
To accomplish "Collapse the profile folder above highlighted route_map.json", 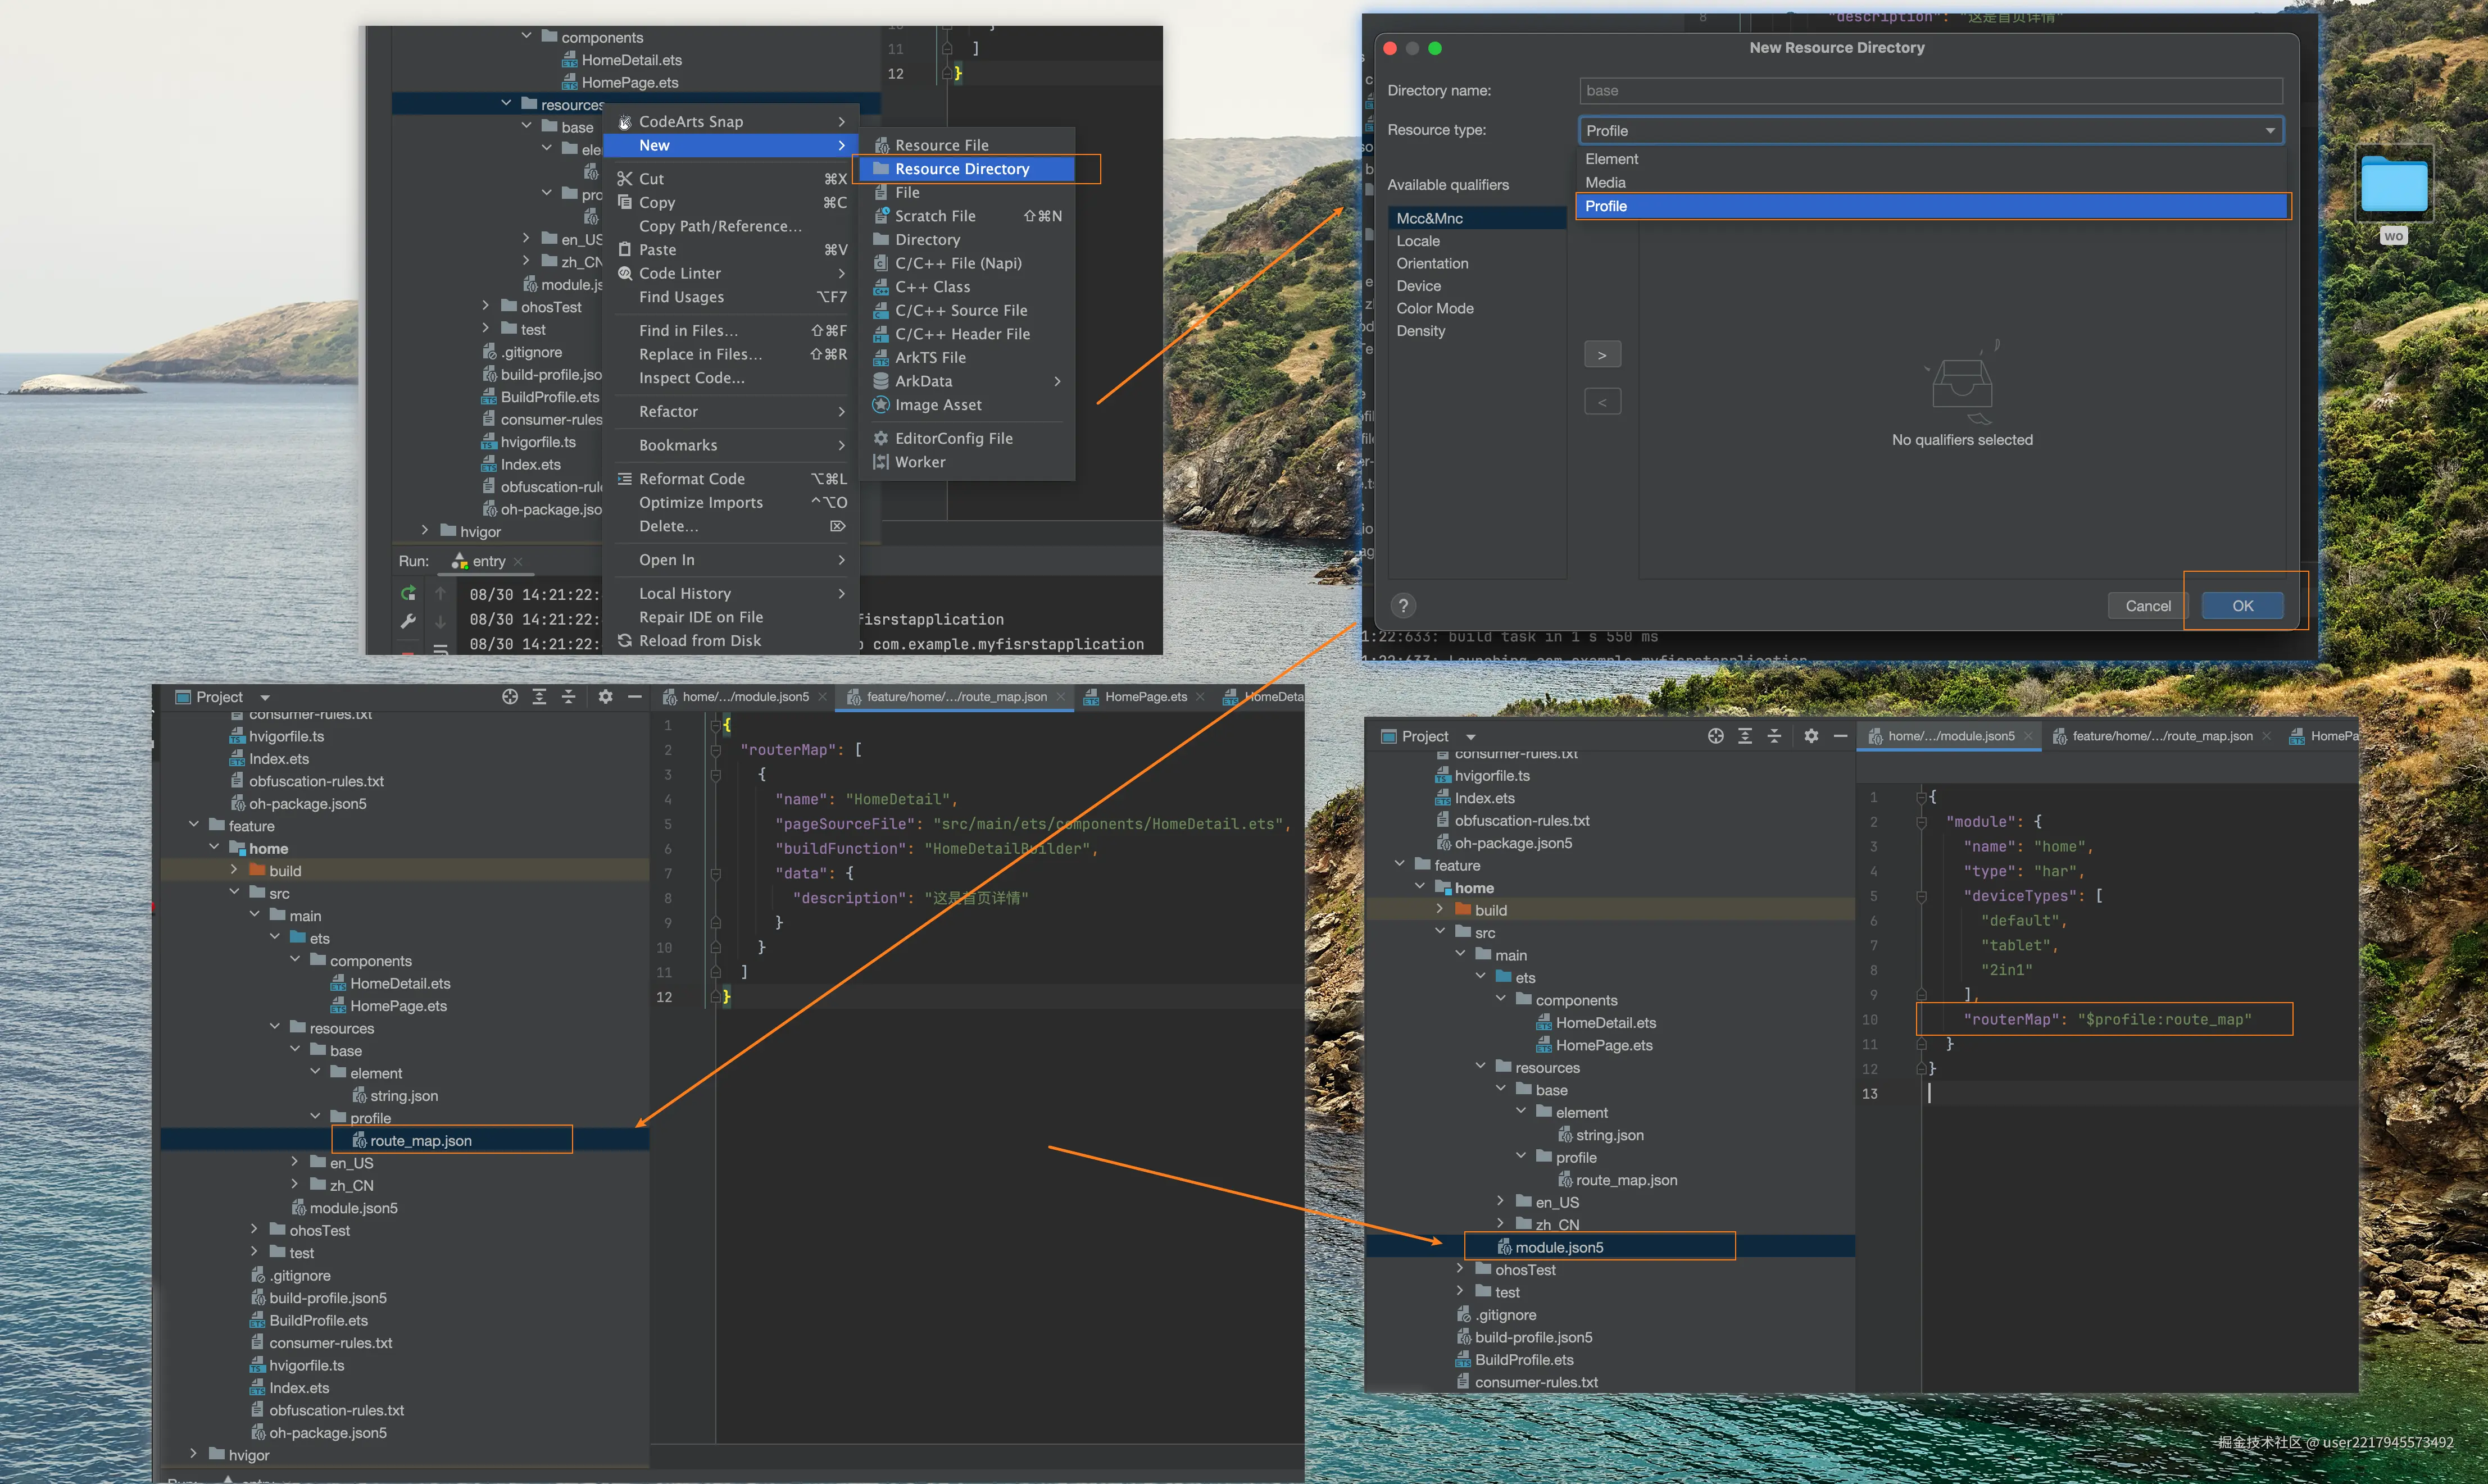I will pos(316,1117).
